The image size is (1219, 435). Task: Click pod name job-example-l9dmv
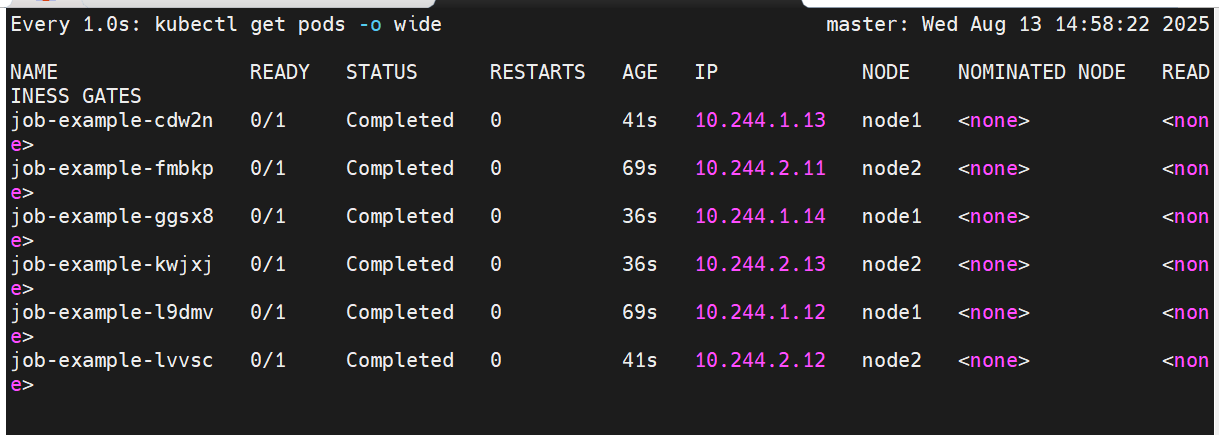(x=112, y=313)
